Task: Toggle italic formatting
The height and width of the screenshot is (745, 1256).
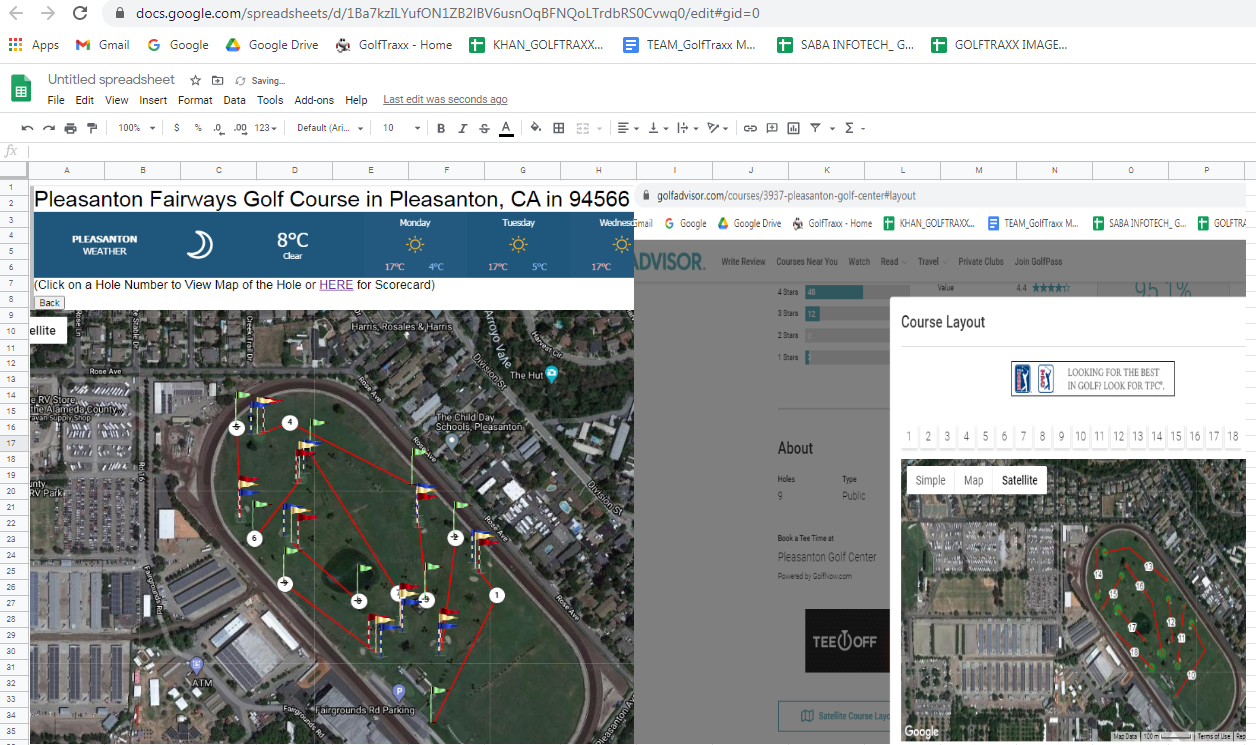Action: 462,128
